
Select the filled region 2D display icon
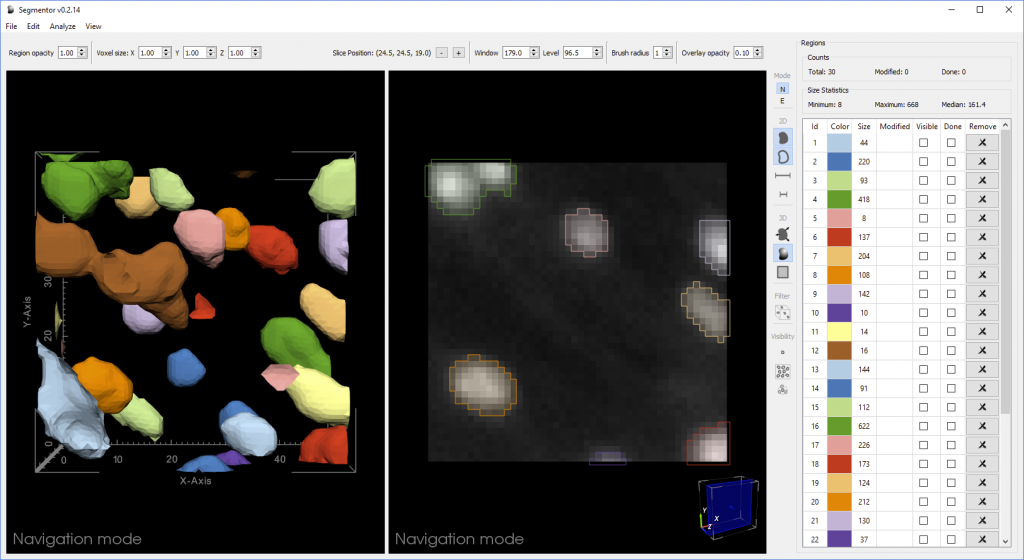coord(782,136)
